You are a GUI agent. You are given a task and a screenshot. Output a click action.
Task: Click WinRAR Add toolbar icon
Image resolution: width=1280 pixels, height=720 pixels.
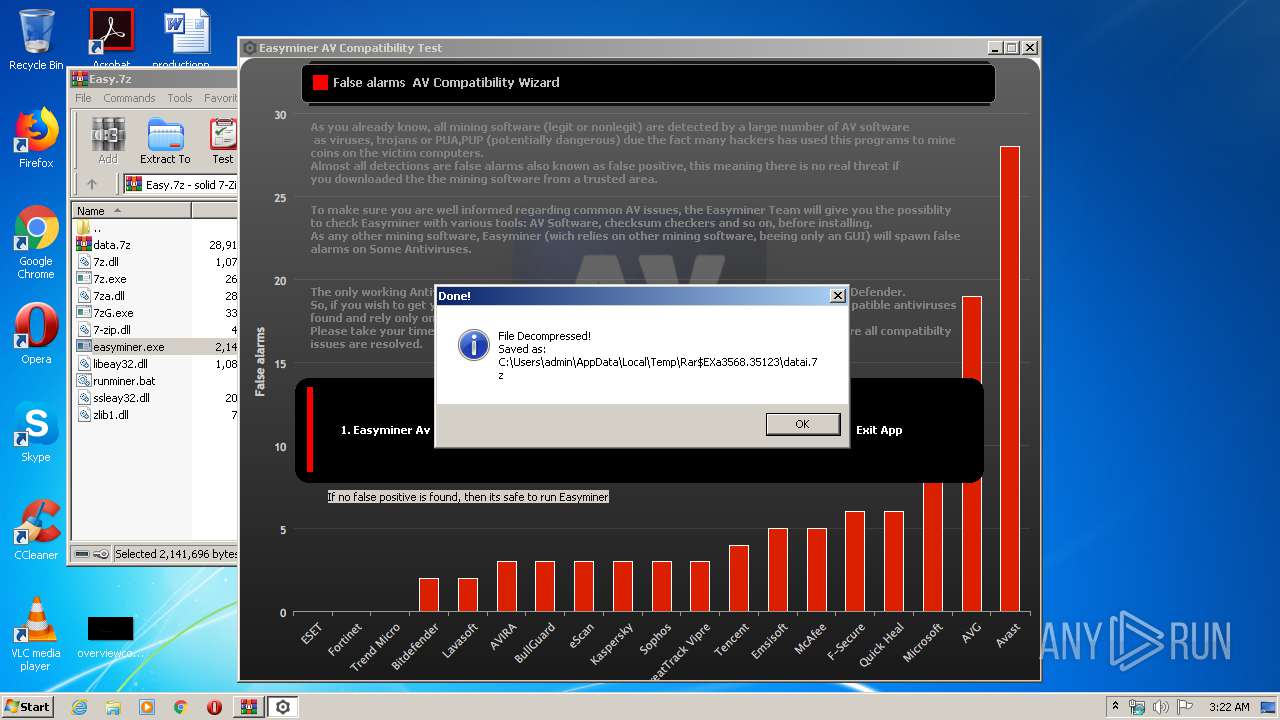coord(108,141)
